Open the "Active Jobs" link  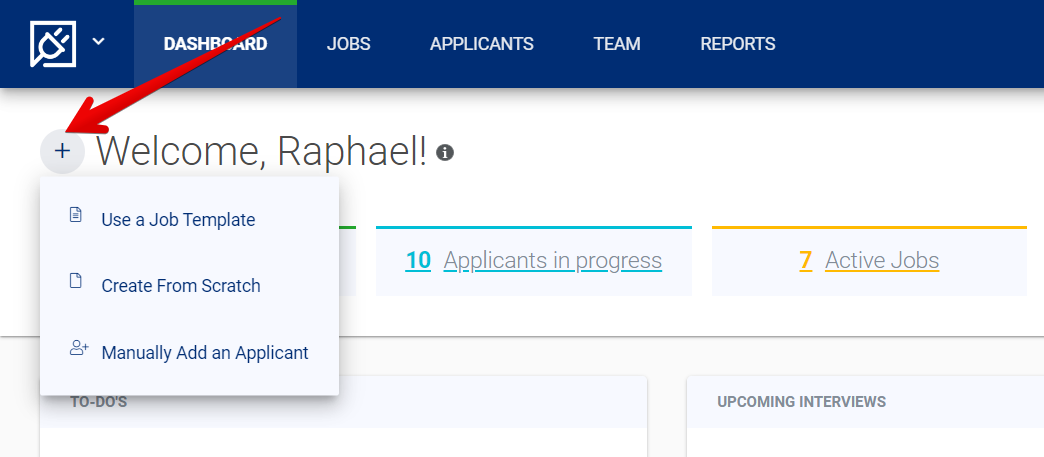882,261
